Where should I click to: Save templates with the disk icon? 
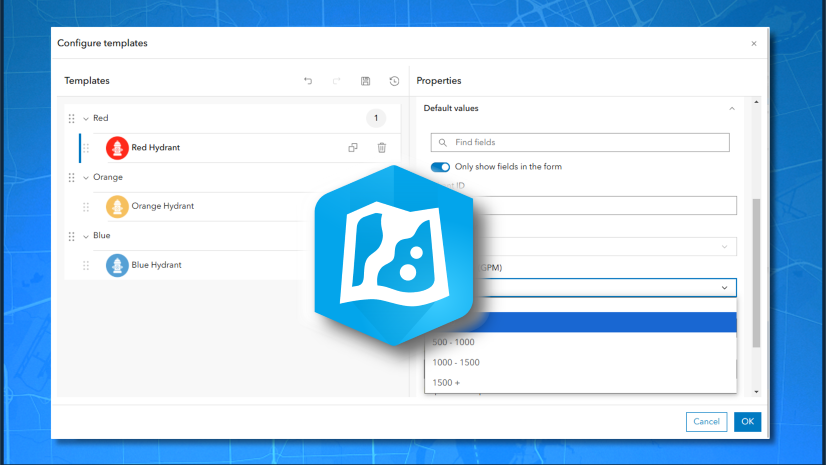[x=365, y=81]
